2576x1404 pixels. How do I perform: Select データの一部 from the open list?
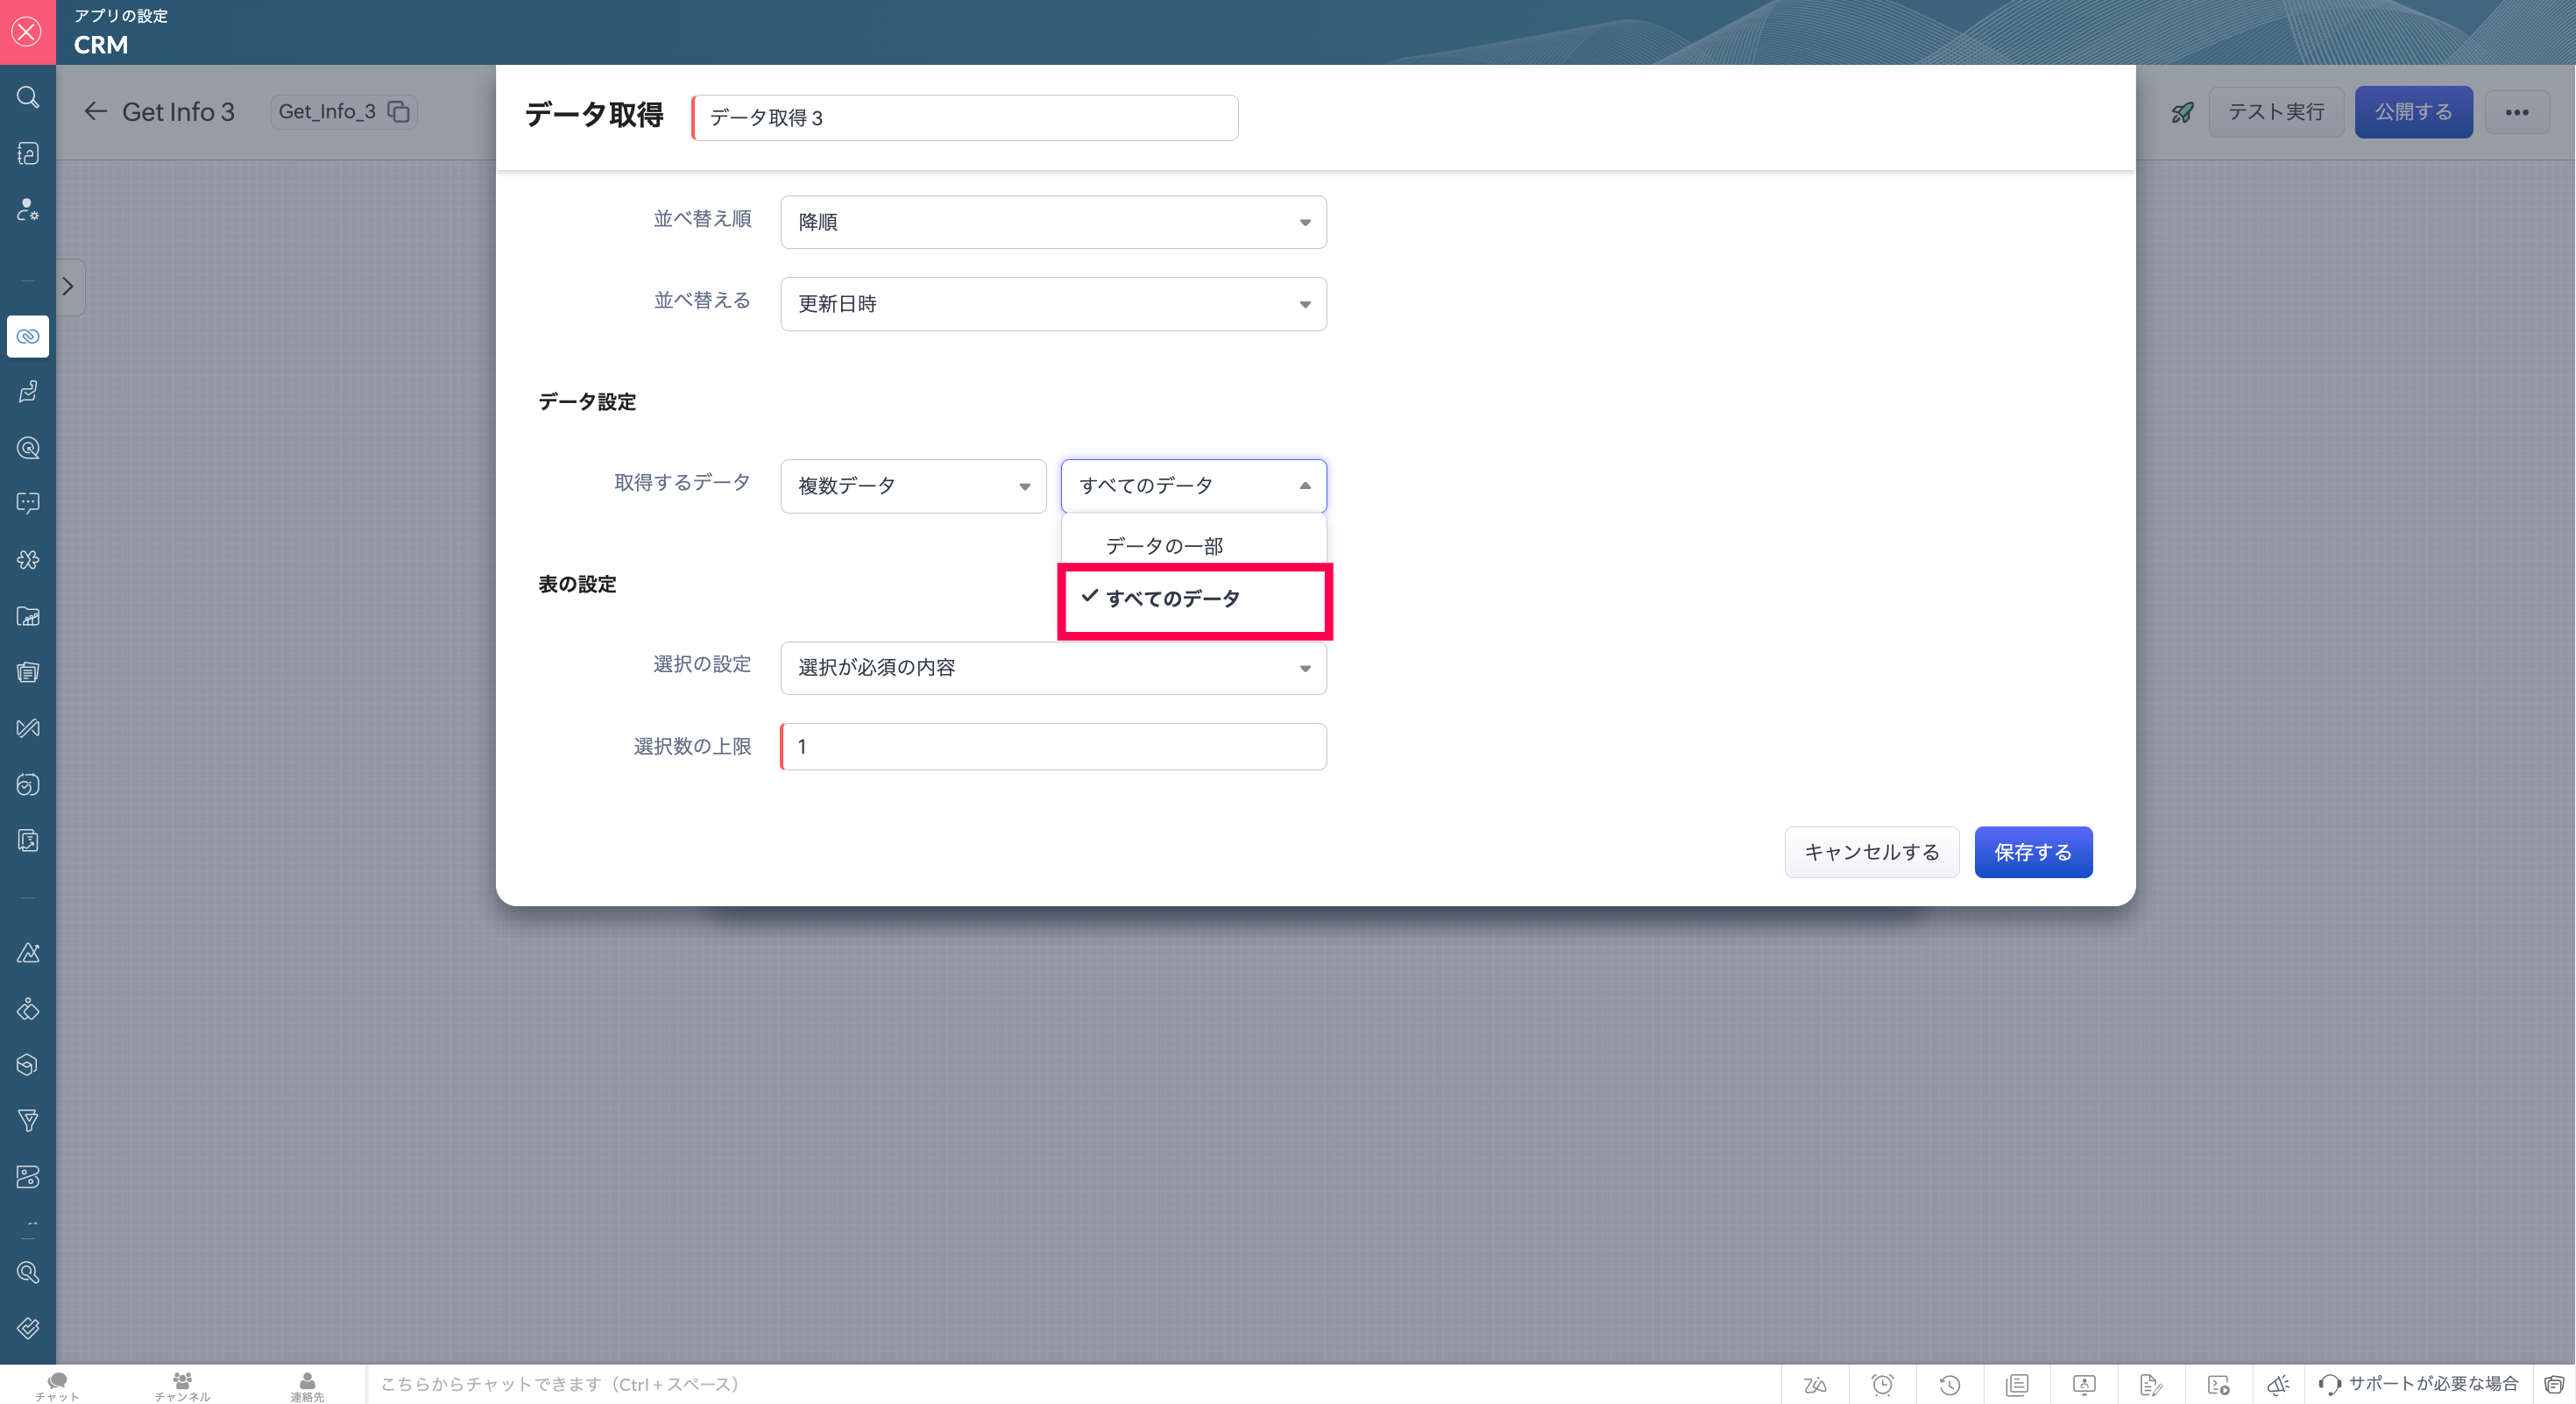click(x=1164, y=546)
